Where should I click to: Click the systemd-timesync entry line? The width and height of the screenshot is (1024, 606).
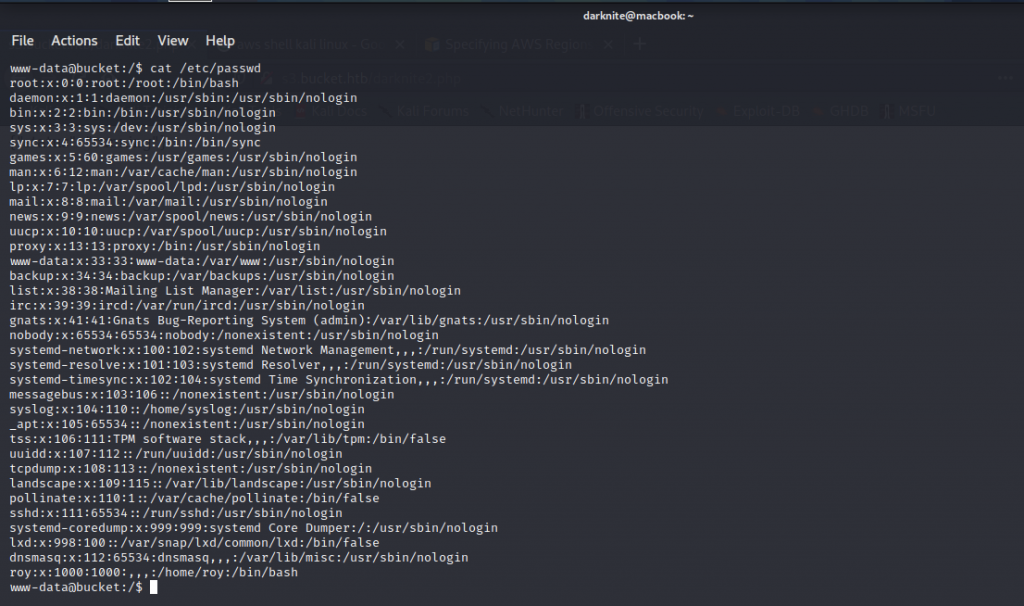[338, 380]
